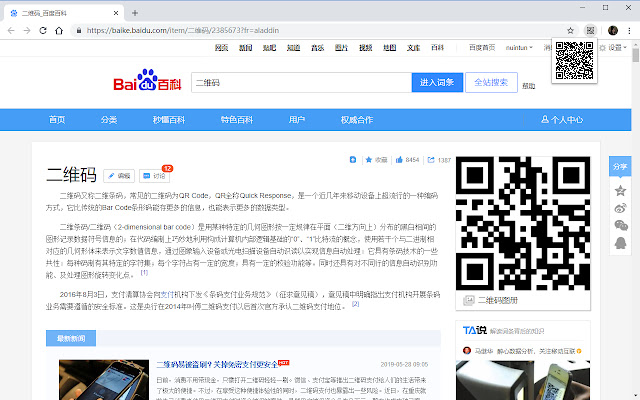Viewport: 640px width, 400px height.
Task: Click the 个人中心 link
Action: coord(562,120)
